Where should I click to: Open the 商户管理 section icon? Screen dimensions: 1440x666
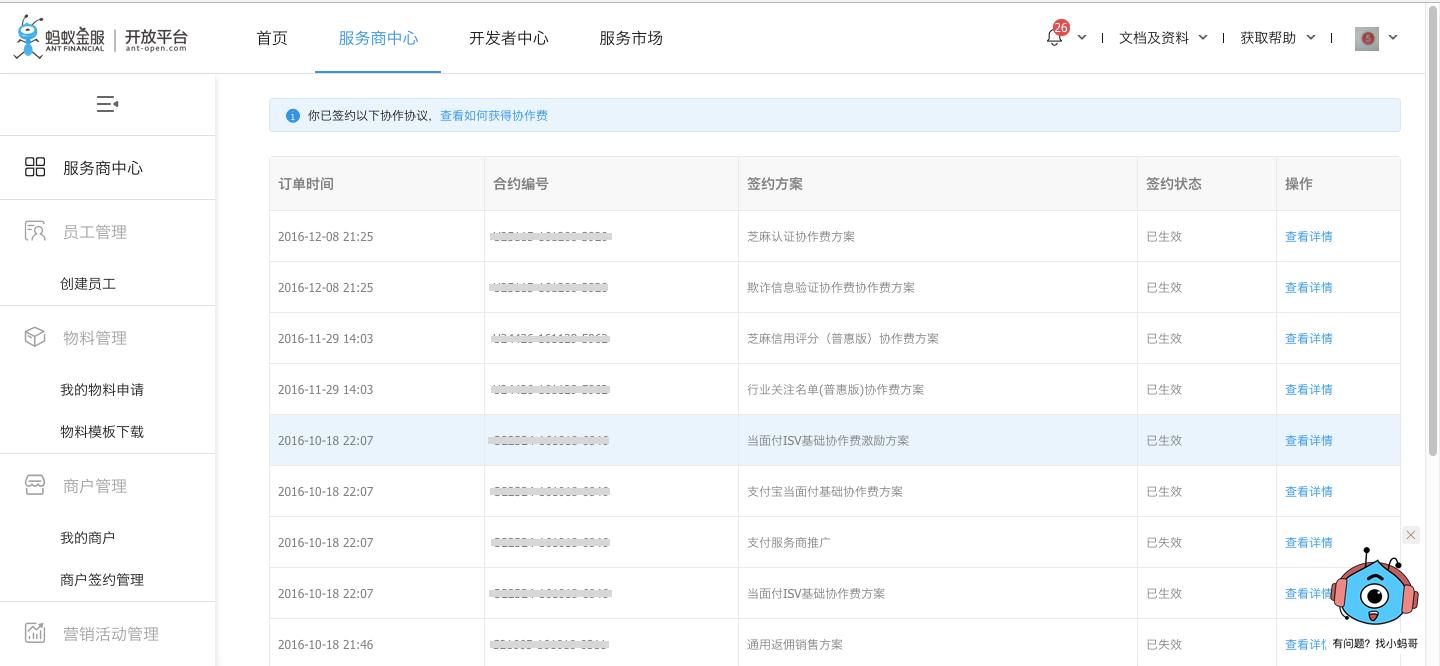tap(34, 485)
